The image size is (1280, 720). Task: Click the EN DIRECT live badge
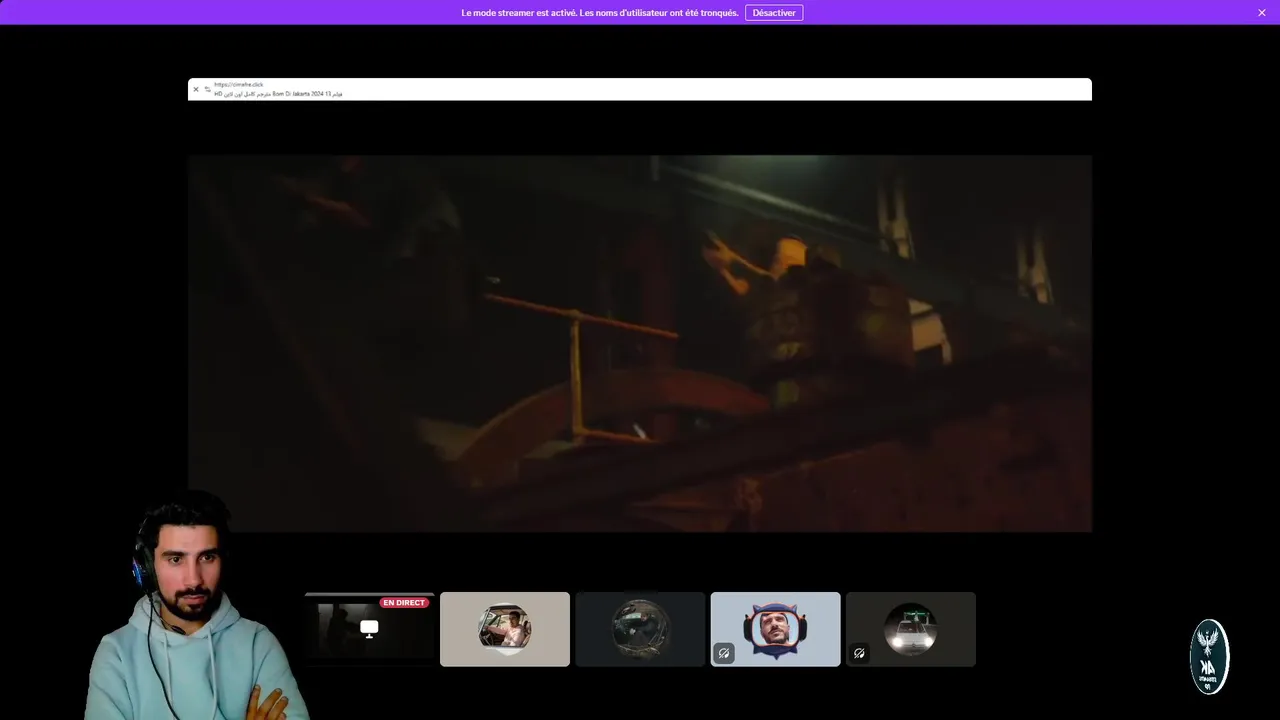(x=404, y=603)
